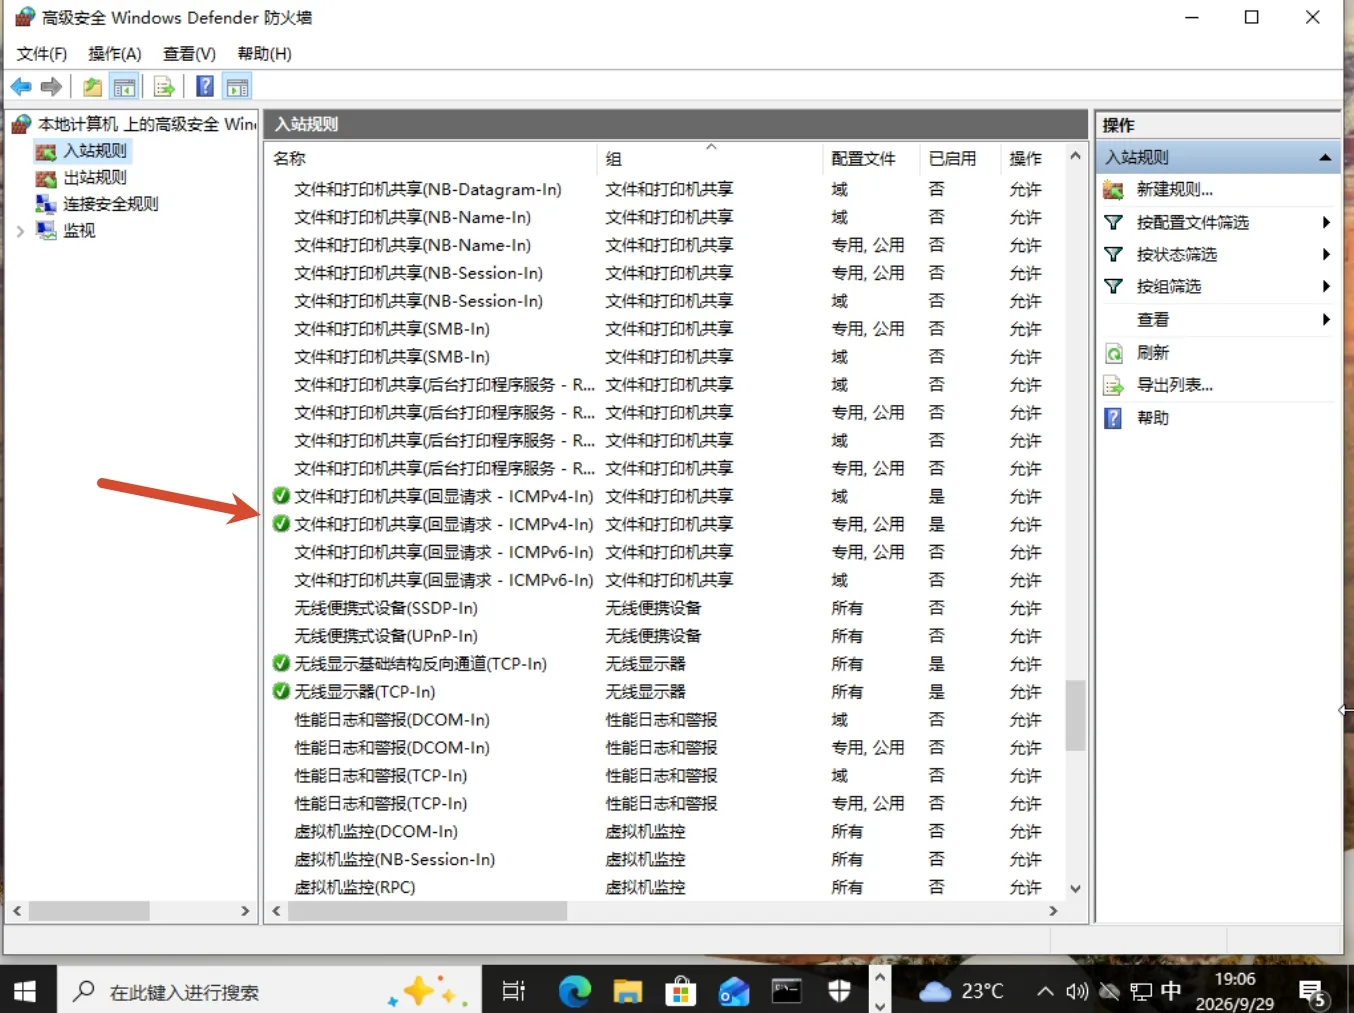Click the 在此键入进行搜索 taskbar search box
The image size is (1354, 1013).
click(269, 991)
